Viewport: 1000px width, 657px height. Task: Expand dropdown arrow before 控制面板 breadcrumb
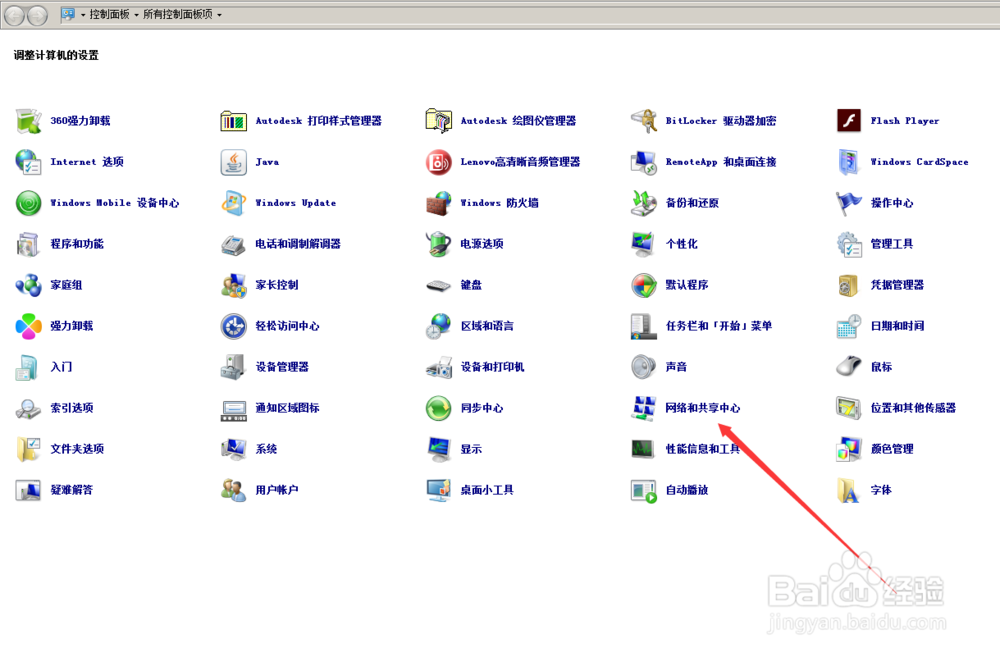click(x=83, y=15)
